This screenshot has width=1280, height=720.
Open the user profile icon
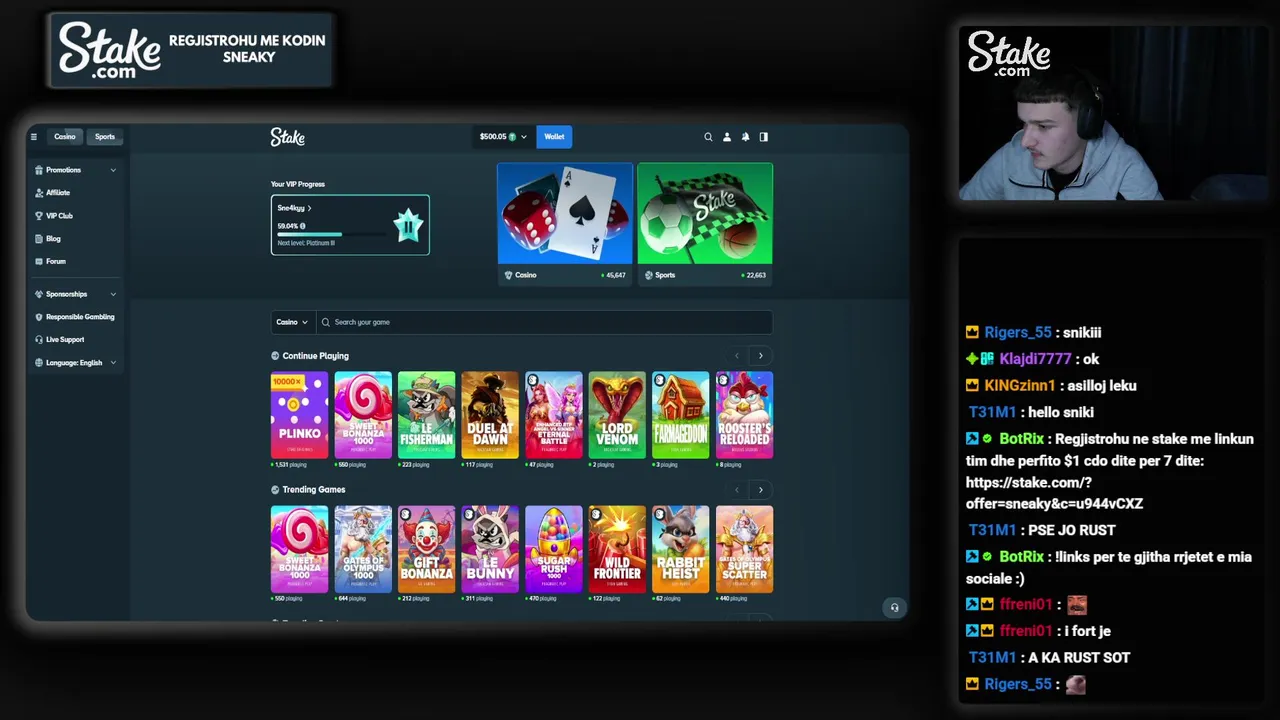coord(727,137)
